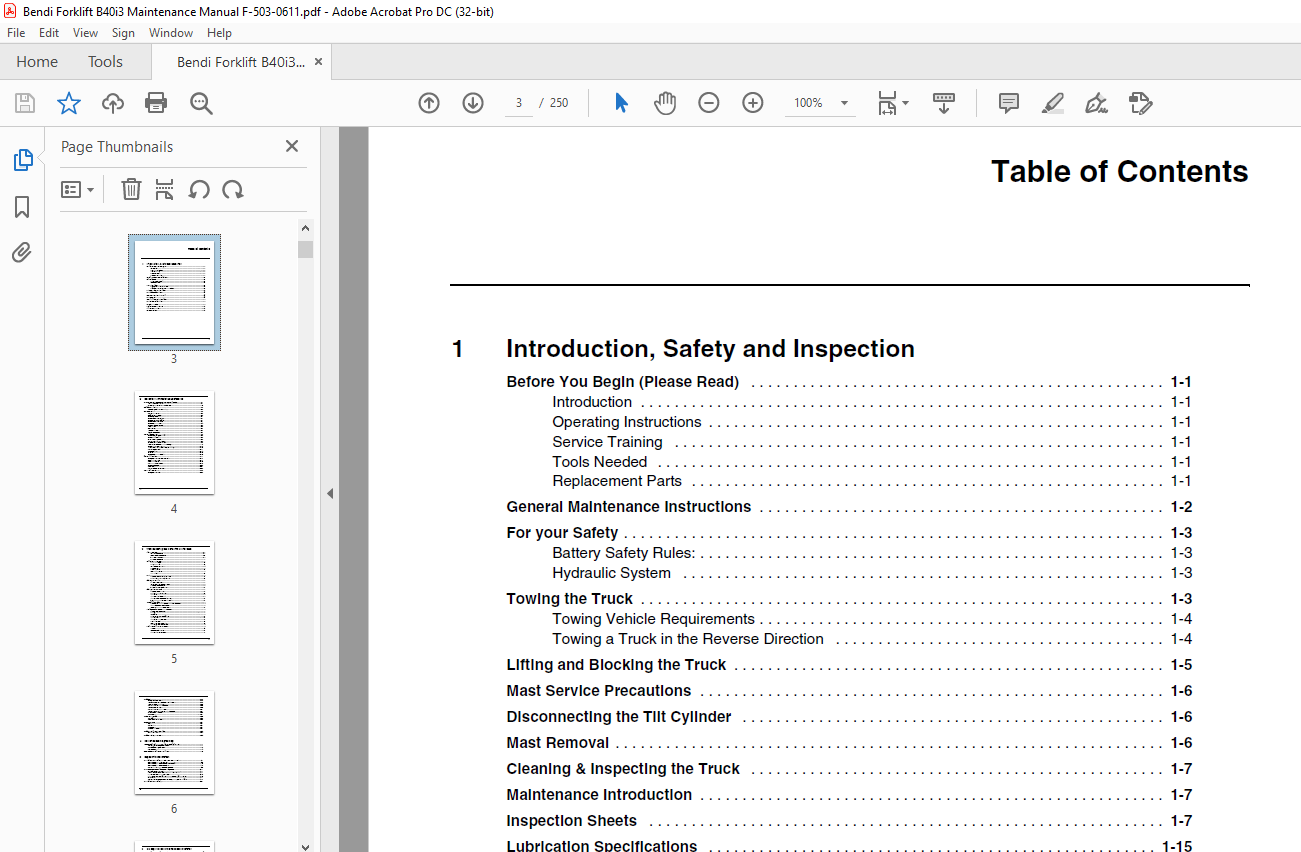Select page 6 thumbnail
1301x852 pixels.
tap(174, 743)
